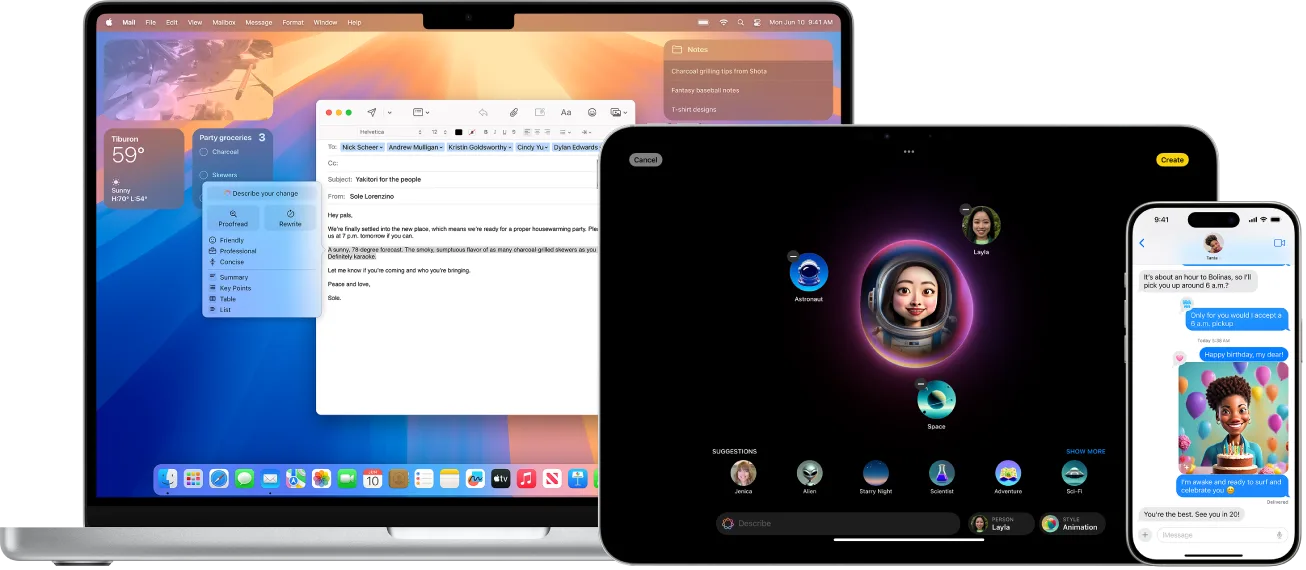
Task: Click the paperclip attach file icon
Action: coord(513,113)
